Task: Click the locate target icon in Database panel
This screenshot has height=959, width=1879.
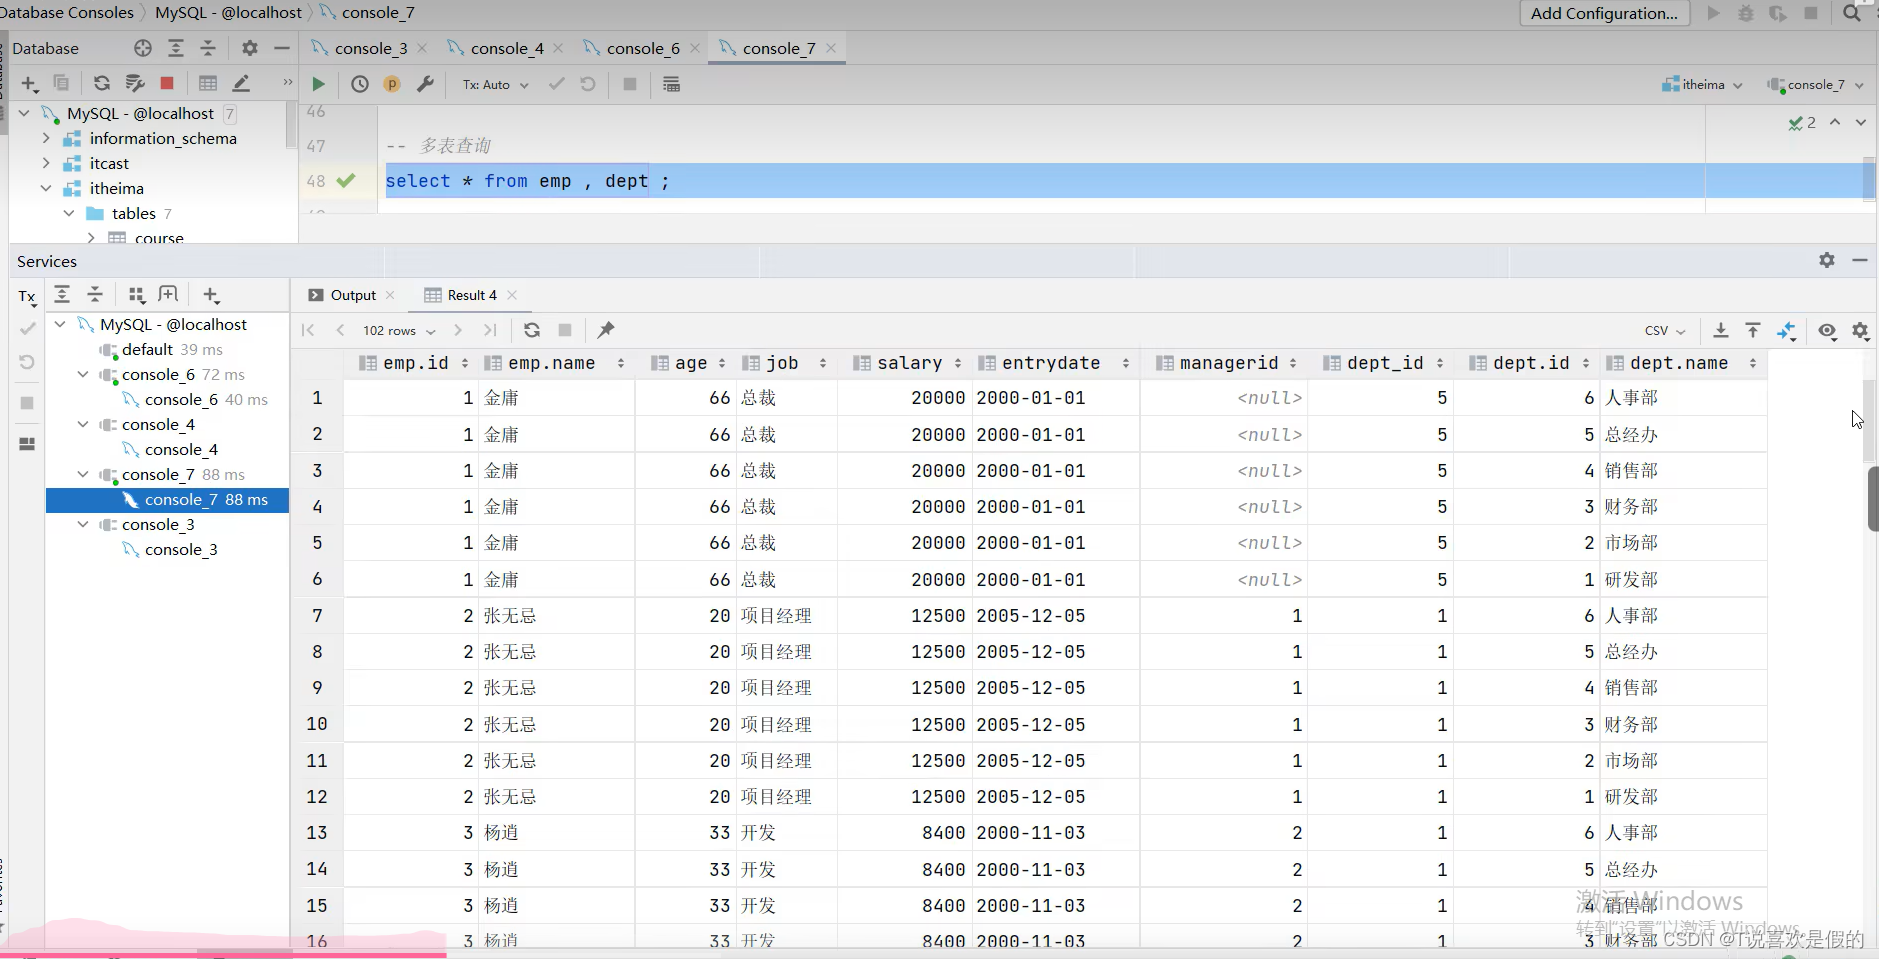Action: 143,48
